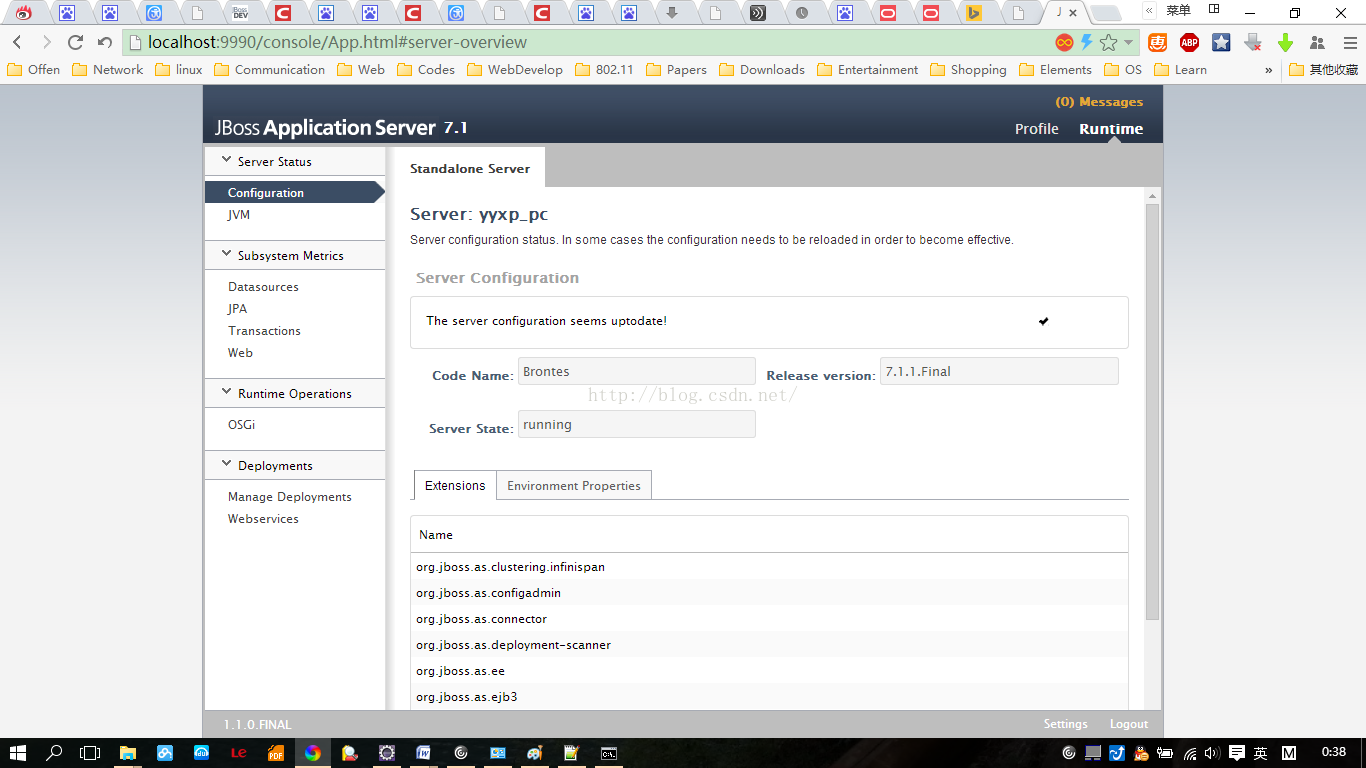Select row org.jboss.as.ejb3
The width and height of the screenshot is (1366, 768).
coord(769,696)
